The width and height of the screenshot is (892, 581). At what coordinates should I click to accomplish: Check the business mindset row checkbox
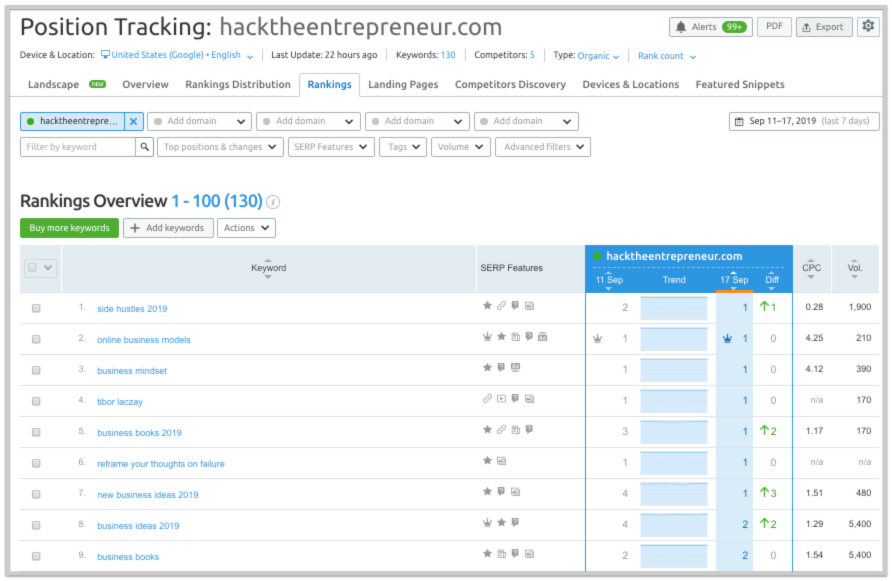coord(36,370)
